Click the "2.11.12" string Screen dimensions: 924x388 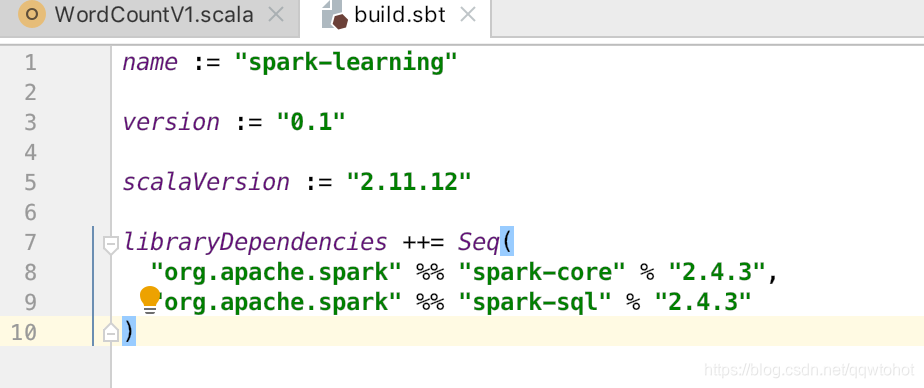point(409,183)
